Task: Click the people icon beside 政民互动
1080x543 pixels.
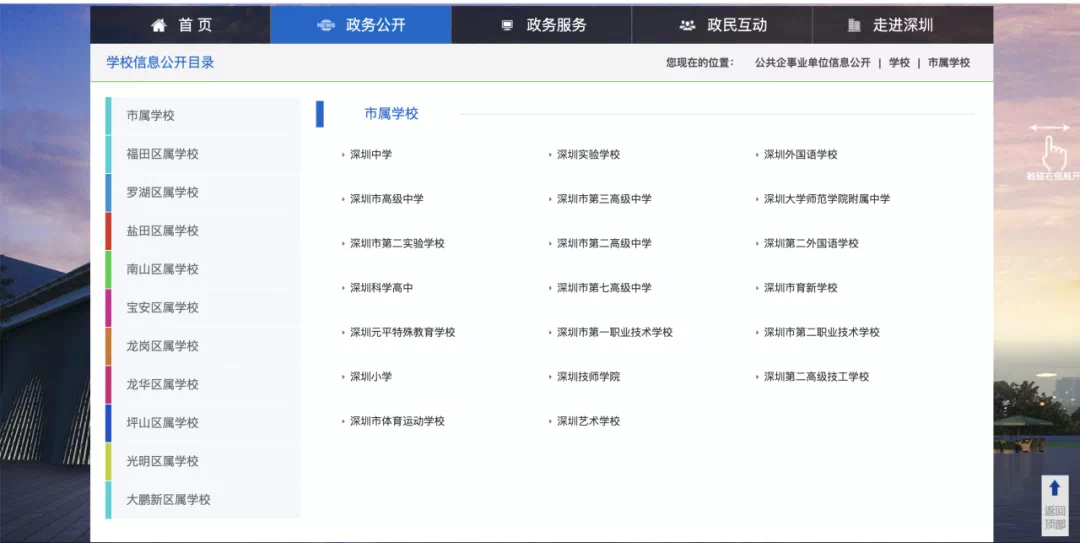Action: click(687, 25)
